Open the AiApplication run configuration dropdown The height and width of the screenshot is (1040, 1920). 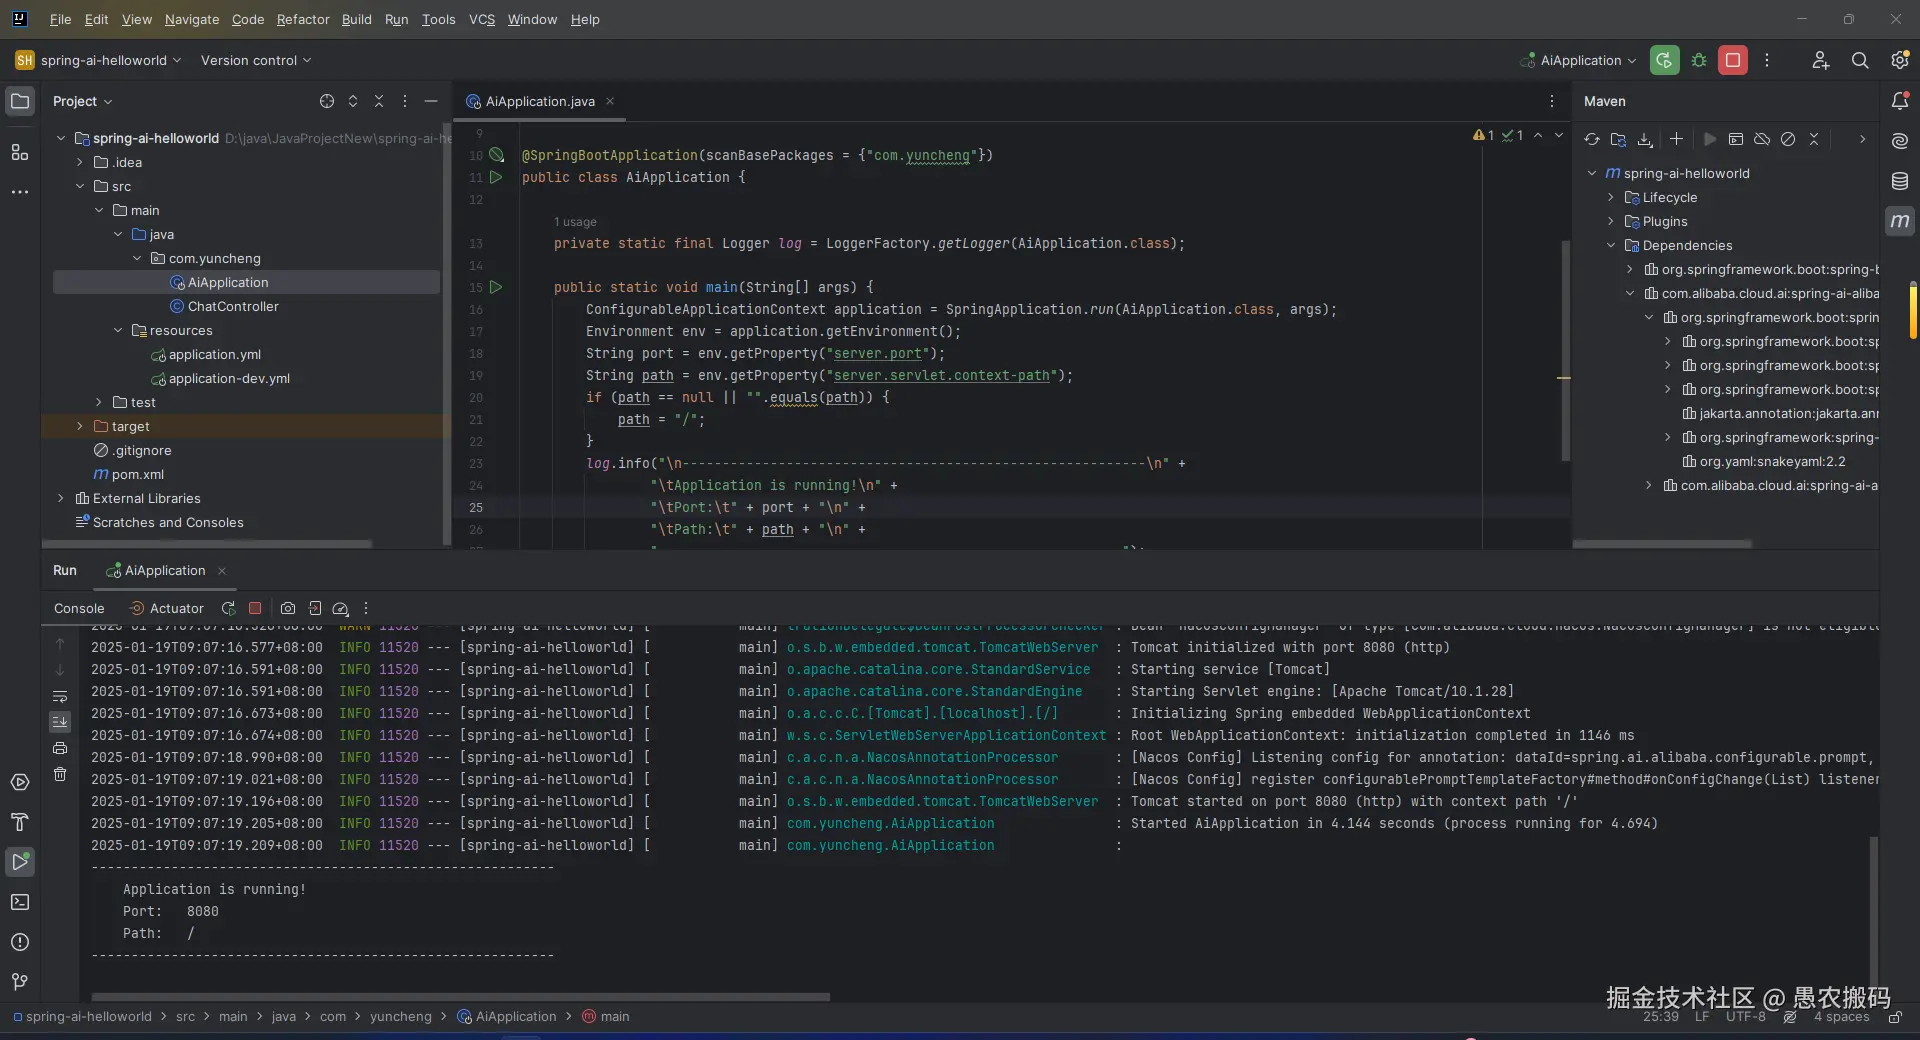point(1580,60)
